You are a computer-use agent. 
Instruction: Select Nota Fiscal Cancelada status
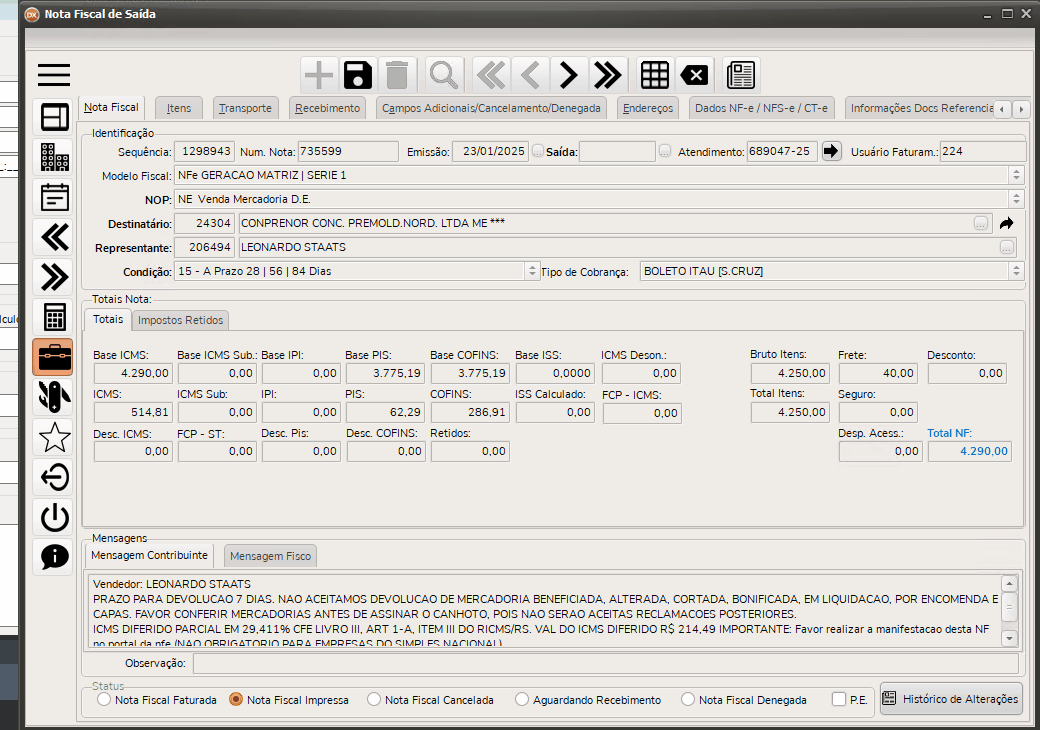(x=374, y=700)
